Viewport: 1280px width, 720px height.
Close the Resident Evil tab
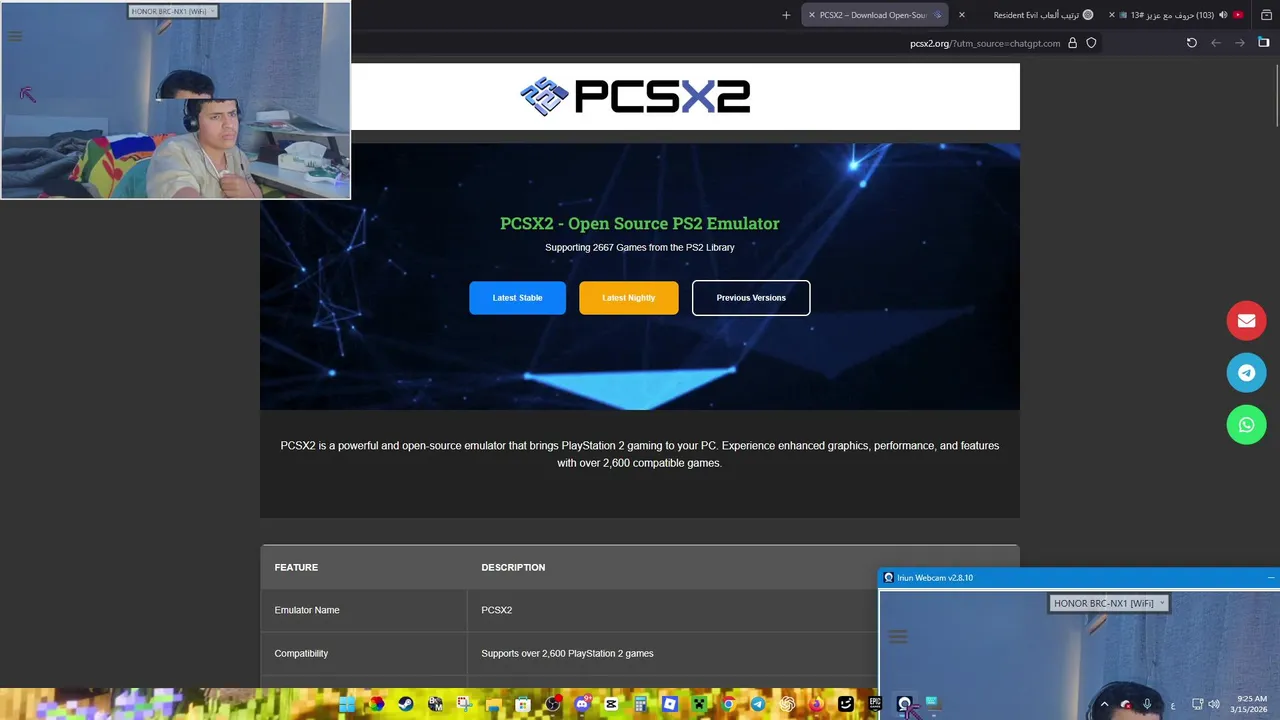point(962,15)
